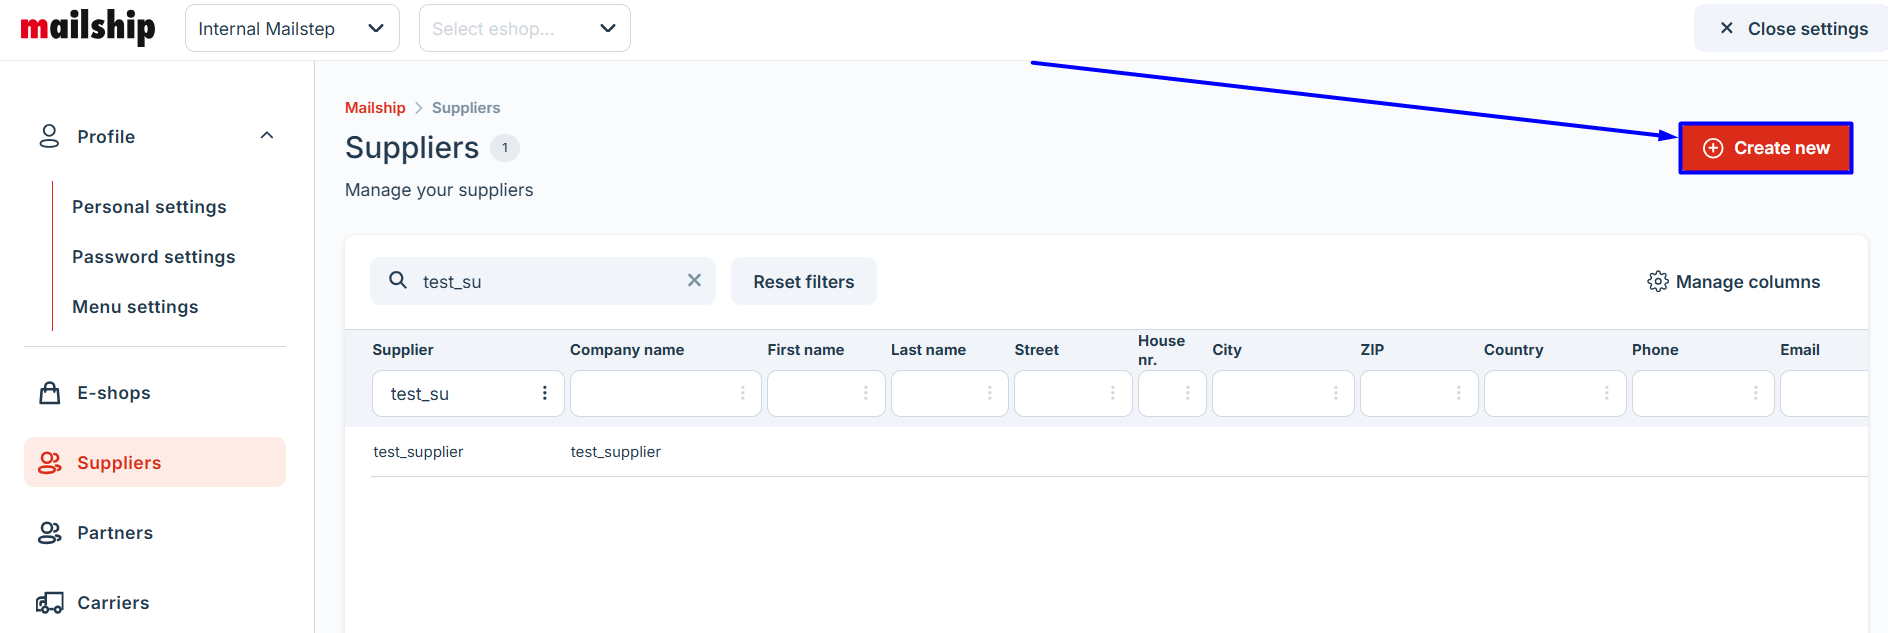Open City column filter options dots
This screenshot has width=1888, height=633.
pyautogui.click(x=1335, y=393)
